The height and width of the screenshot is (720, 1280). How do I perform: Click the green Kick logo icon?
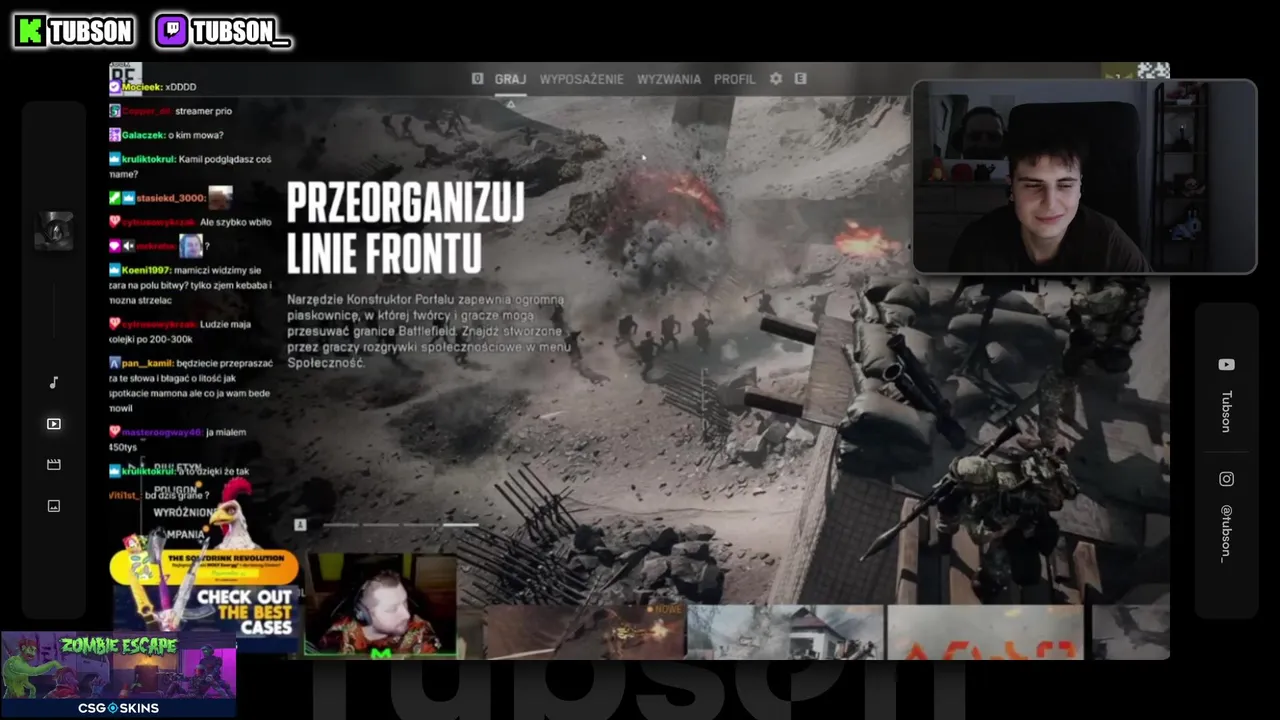(x=31, y=31)
